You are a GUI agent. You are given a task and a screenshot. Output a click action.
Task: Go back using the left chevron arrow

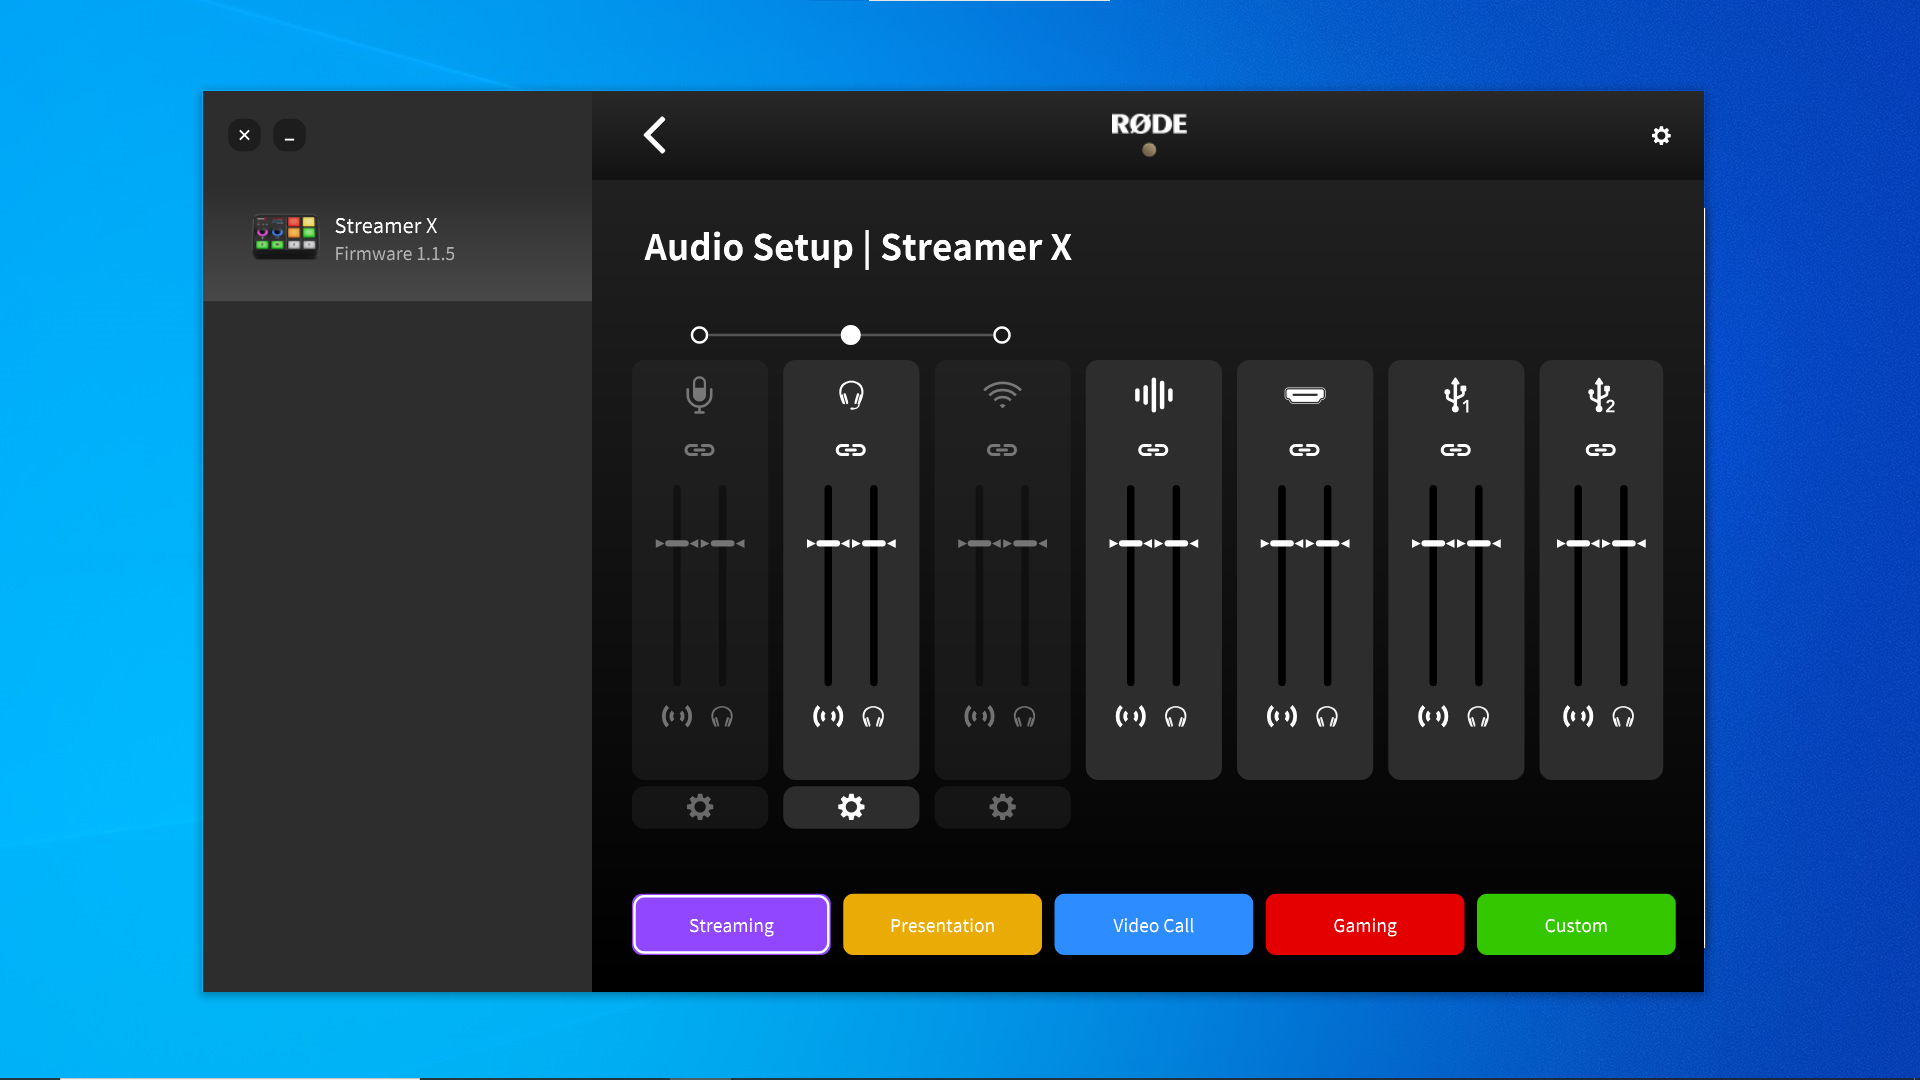pyautogui.click(x=655, y=135)
